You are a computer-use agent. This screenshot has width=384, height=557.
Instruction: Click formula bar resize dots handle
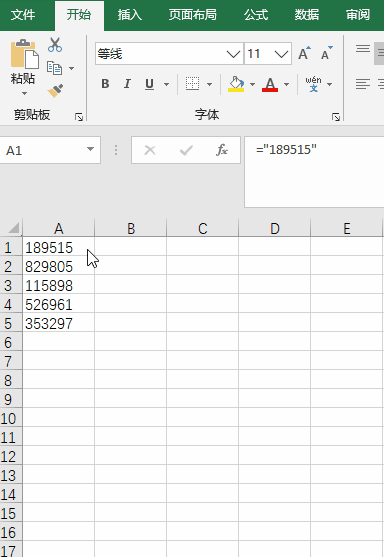pos(116,150)
